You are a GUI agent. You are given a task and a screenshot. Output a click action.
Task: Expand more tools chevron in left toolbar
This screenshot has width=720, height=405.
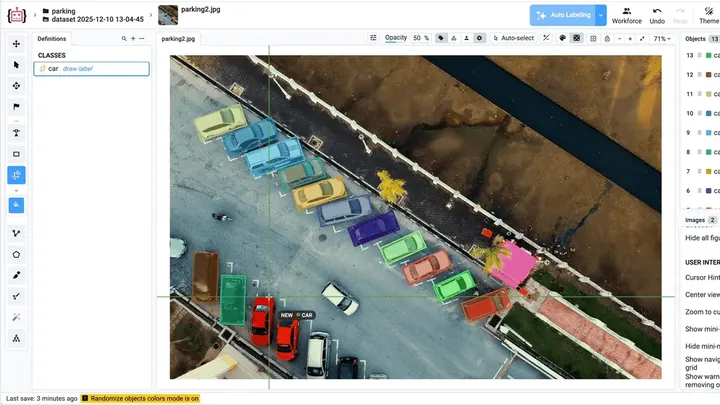[17, 190]
